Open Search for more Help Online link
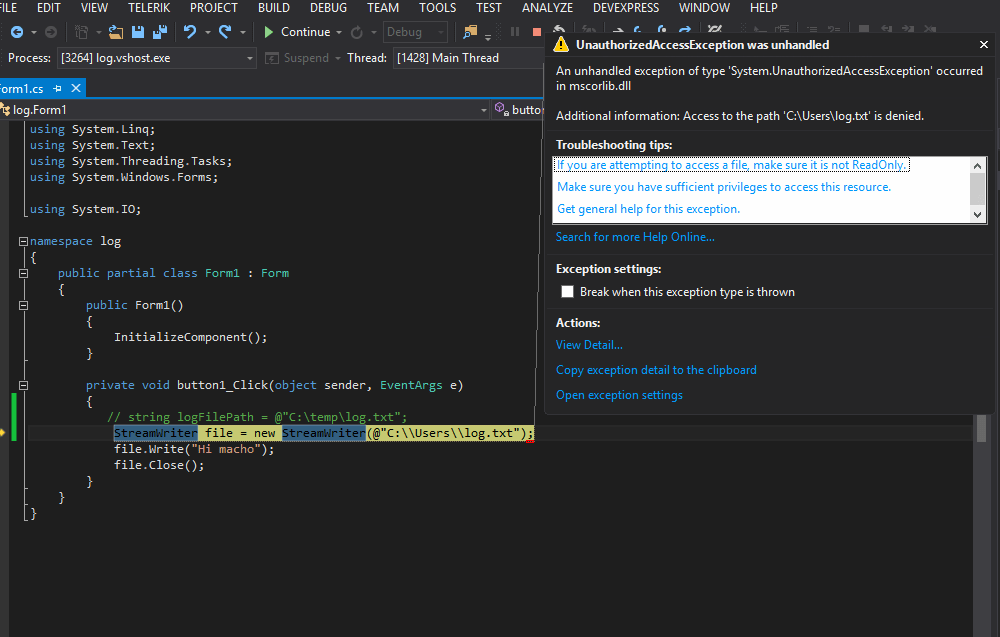The width and height of the screenshot is (1000, 637). tap(632, 236)
